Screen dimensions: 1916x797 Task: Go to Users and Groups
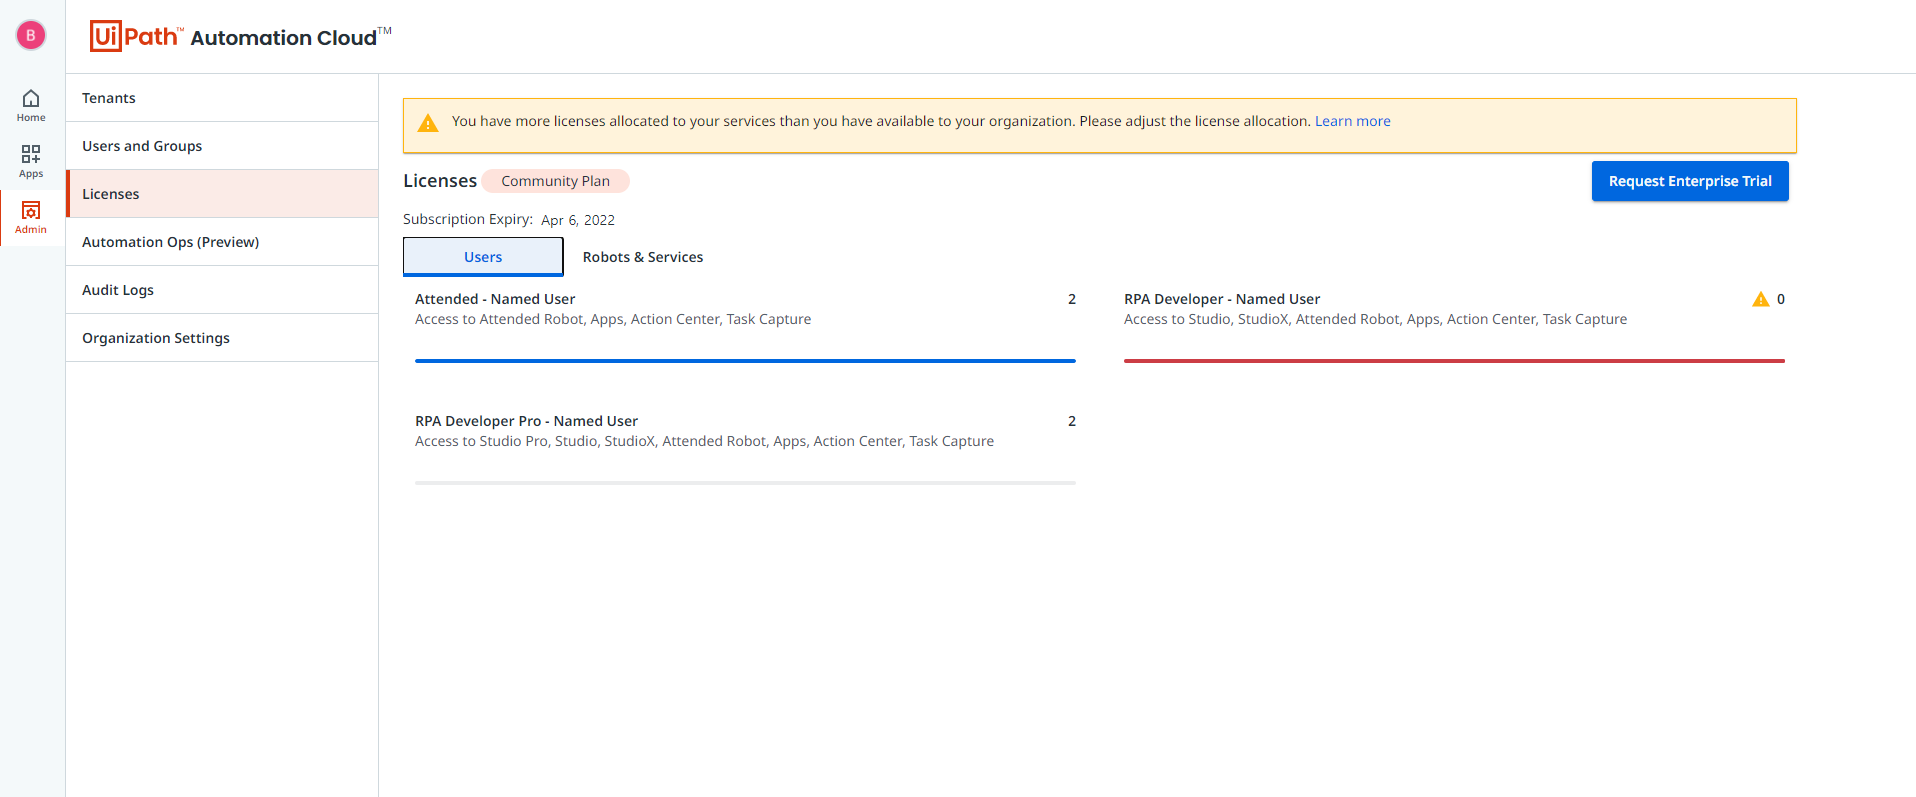pyautogui.click(x=142, y=146)
